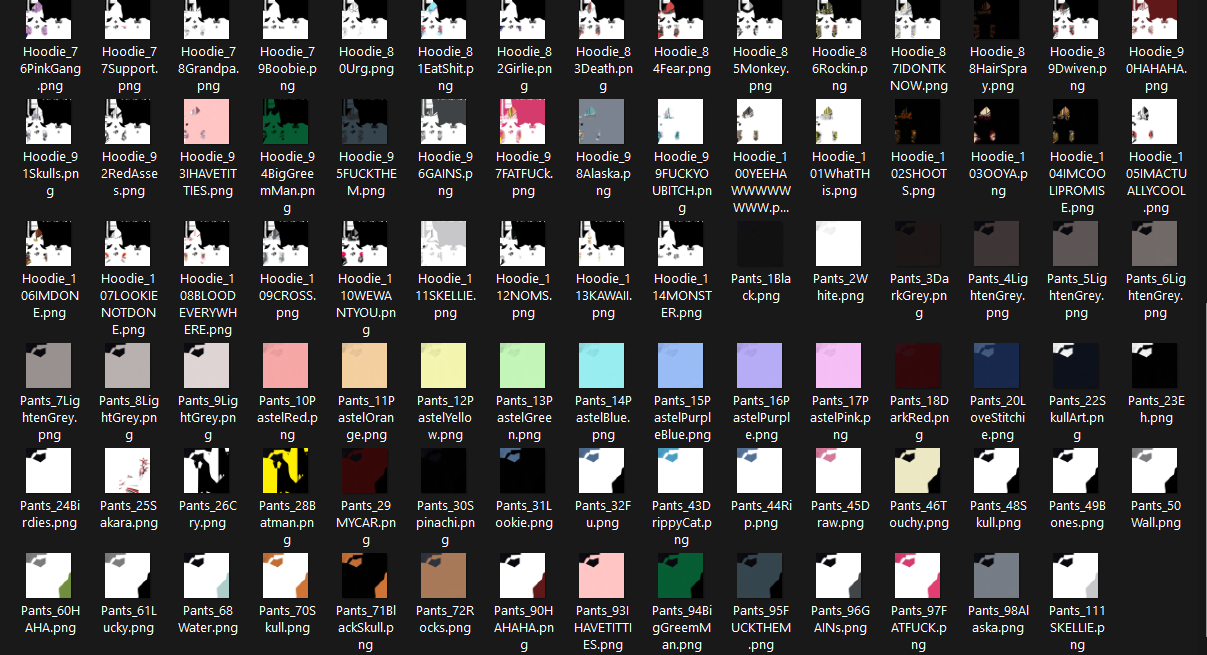Select the Pants_20LoveStitchie.png file
This screenshot has width=1207, height=655.
996,392
